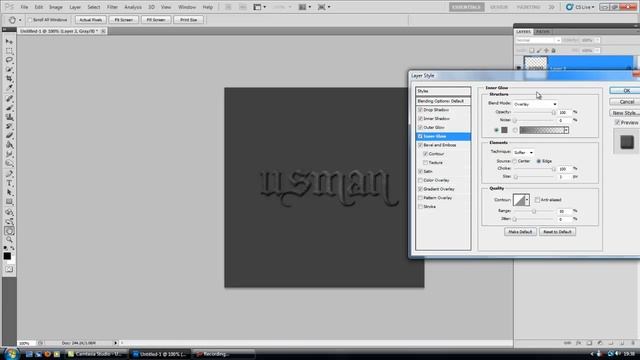Viewport: 640px width, 360px height.
Task: Select the Eraser tool
Action: pyautogui.click(x=9, y=135)
